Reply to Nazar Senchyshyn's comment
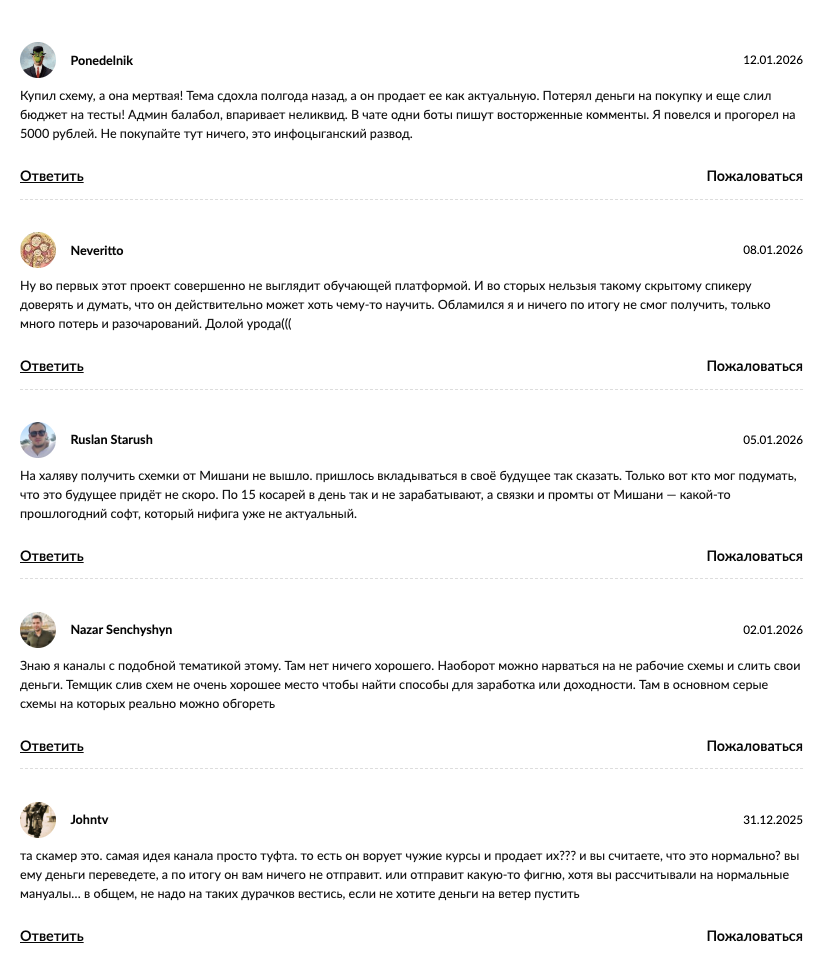Screen dimensions: 819x953 pos(52,746)
